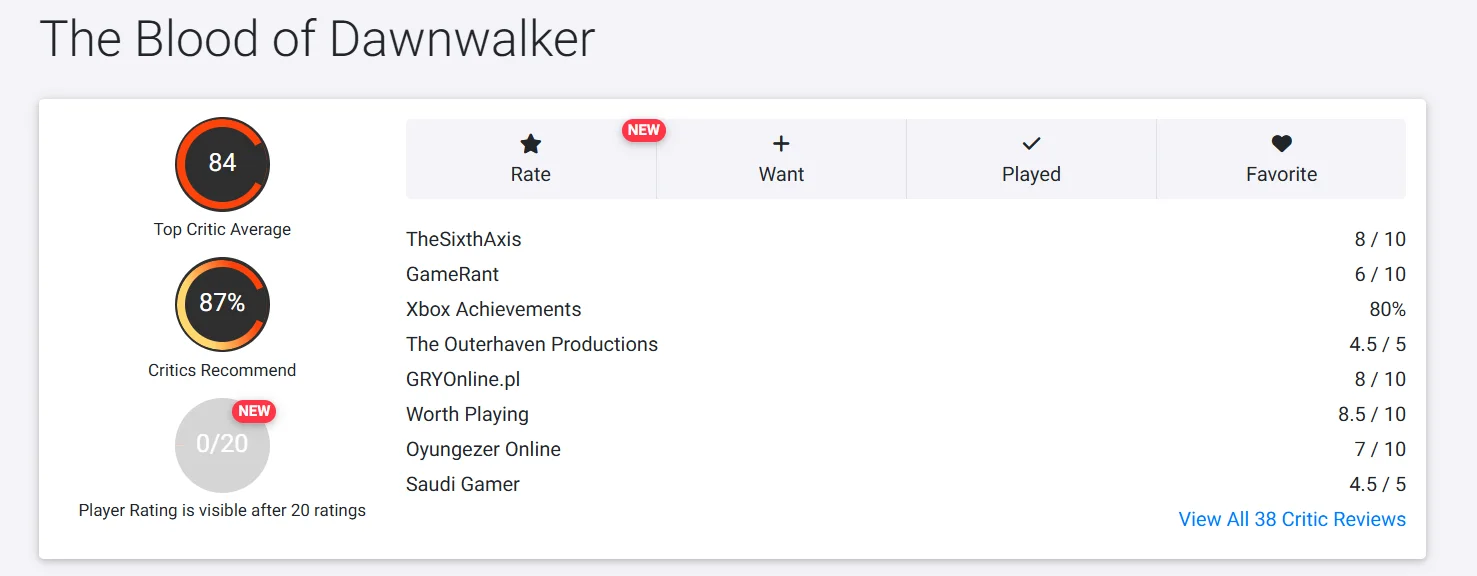Click The Outerhaven Productions score 4.5 / 5
Viewport: 1477px width, 576px height.
pyautogui.click(x=1377, y=344)
